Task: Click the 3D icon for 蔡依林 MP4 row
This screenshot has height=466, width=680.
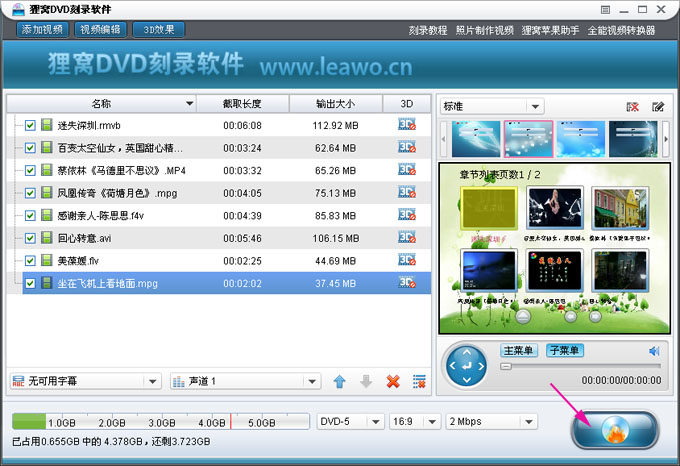Action: coord(407,170)
